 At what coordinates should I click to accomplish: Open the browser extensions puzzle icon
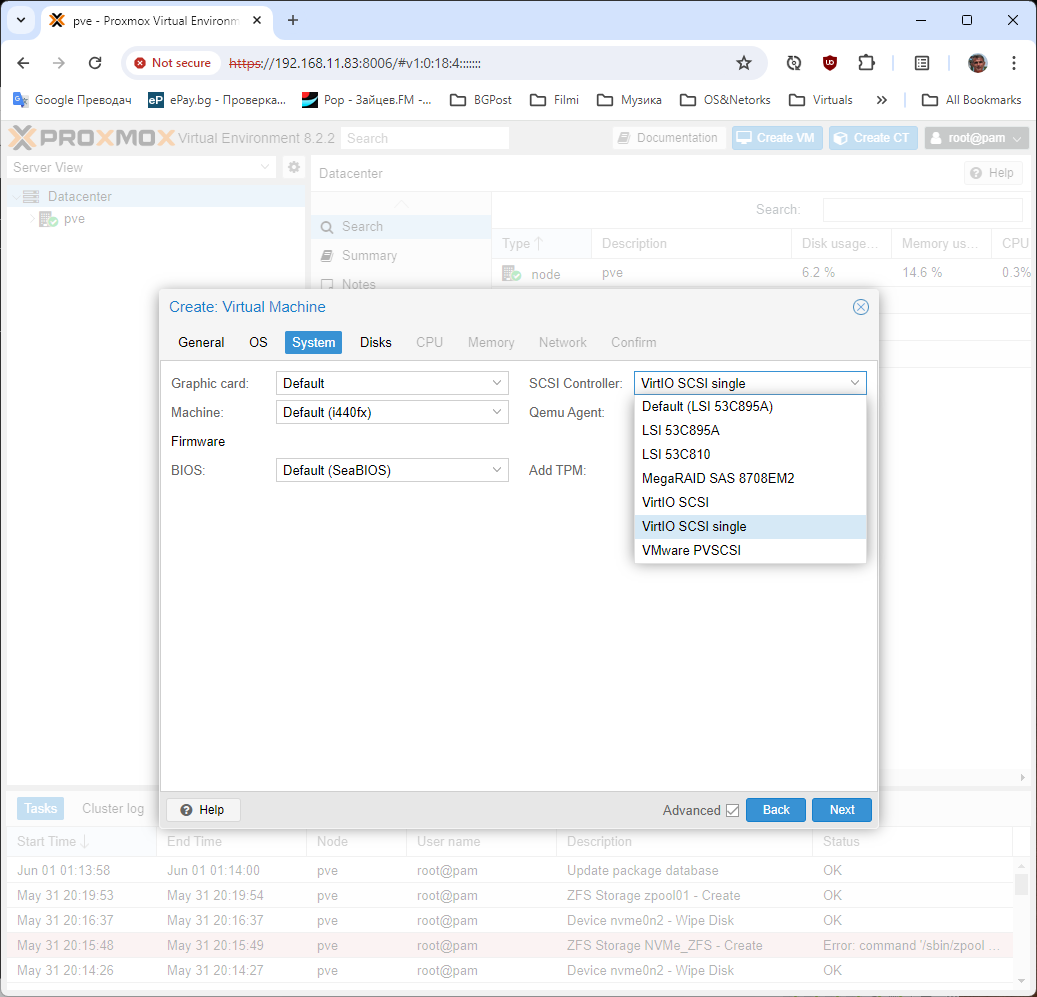click(x=866, y=63)
